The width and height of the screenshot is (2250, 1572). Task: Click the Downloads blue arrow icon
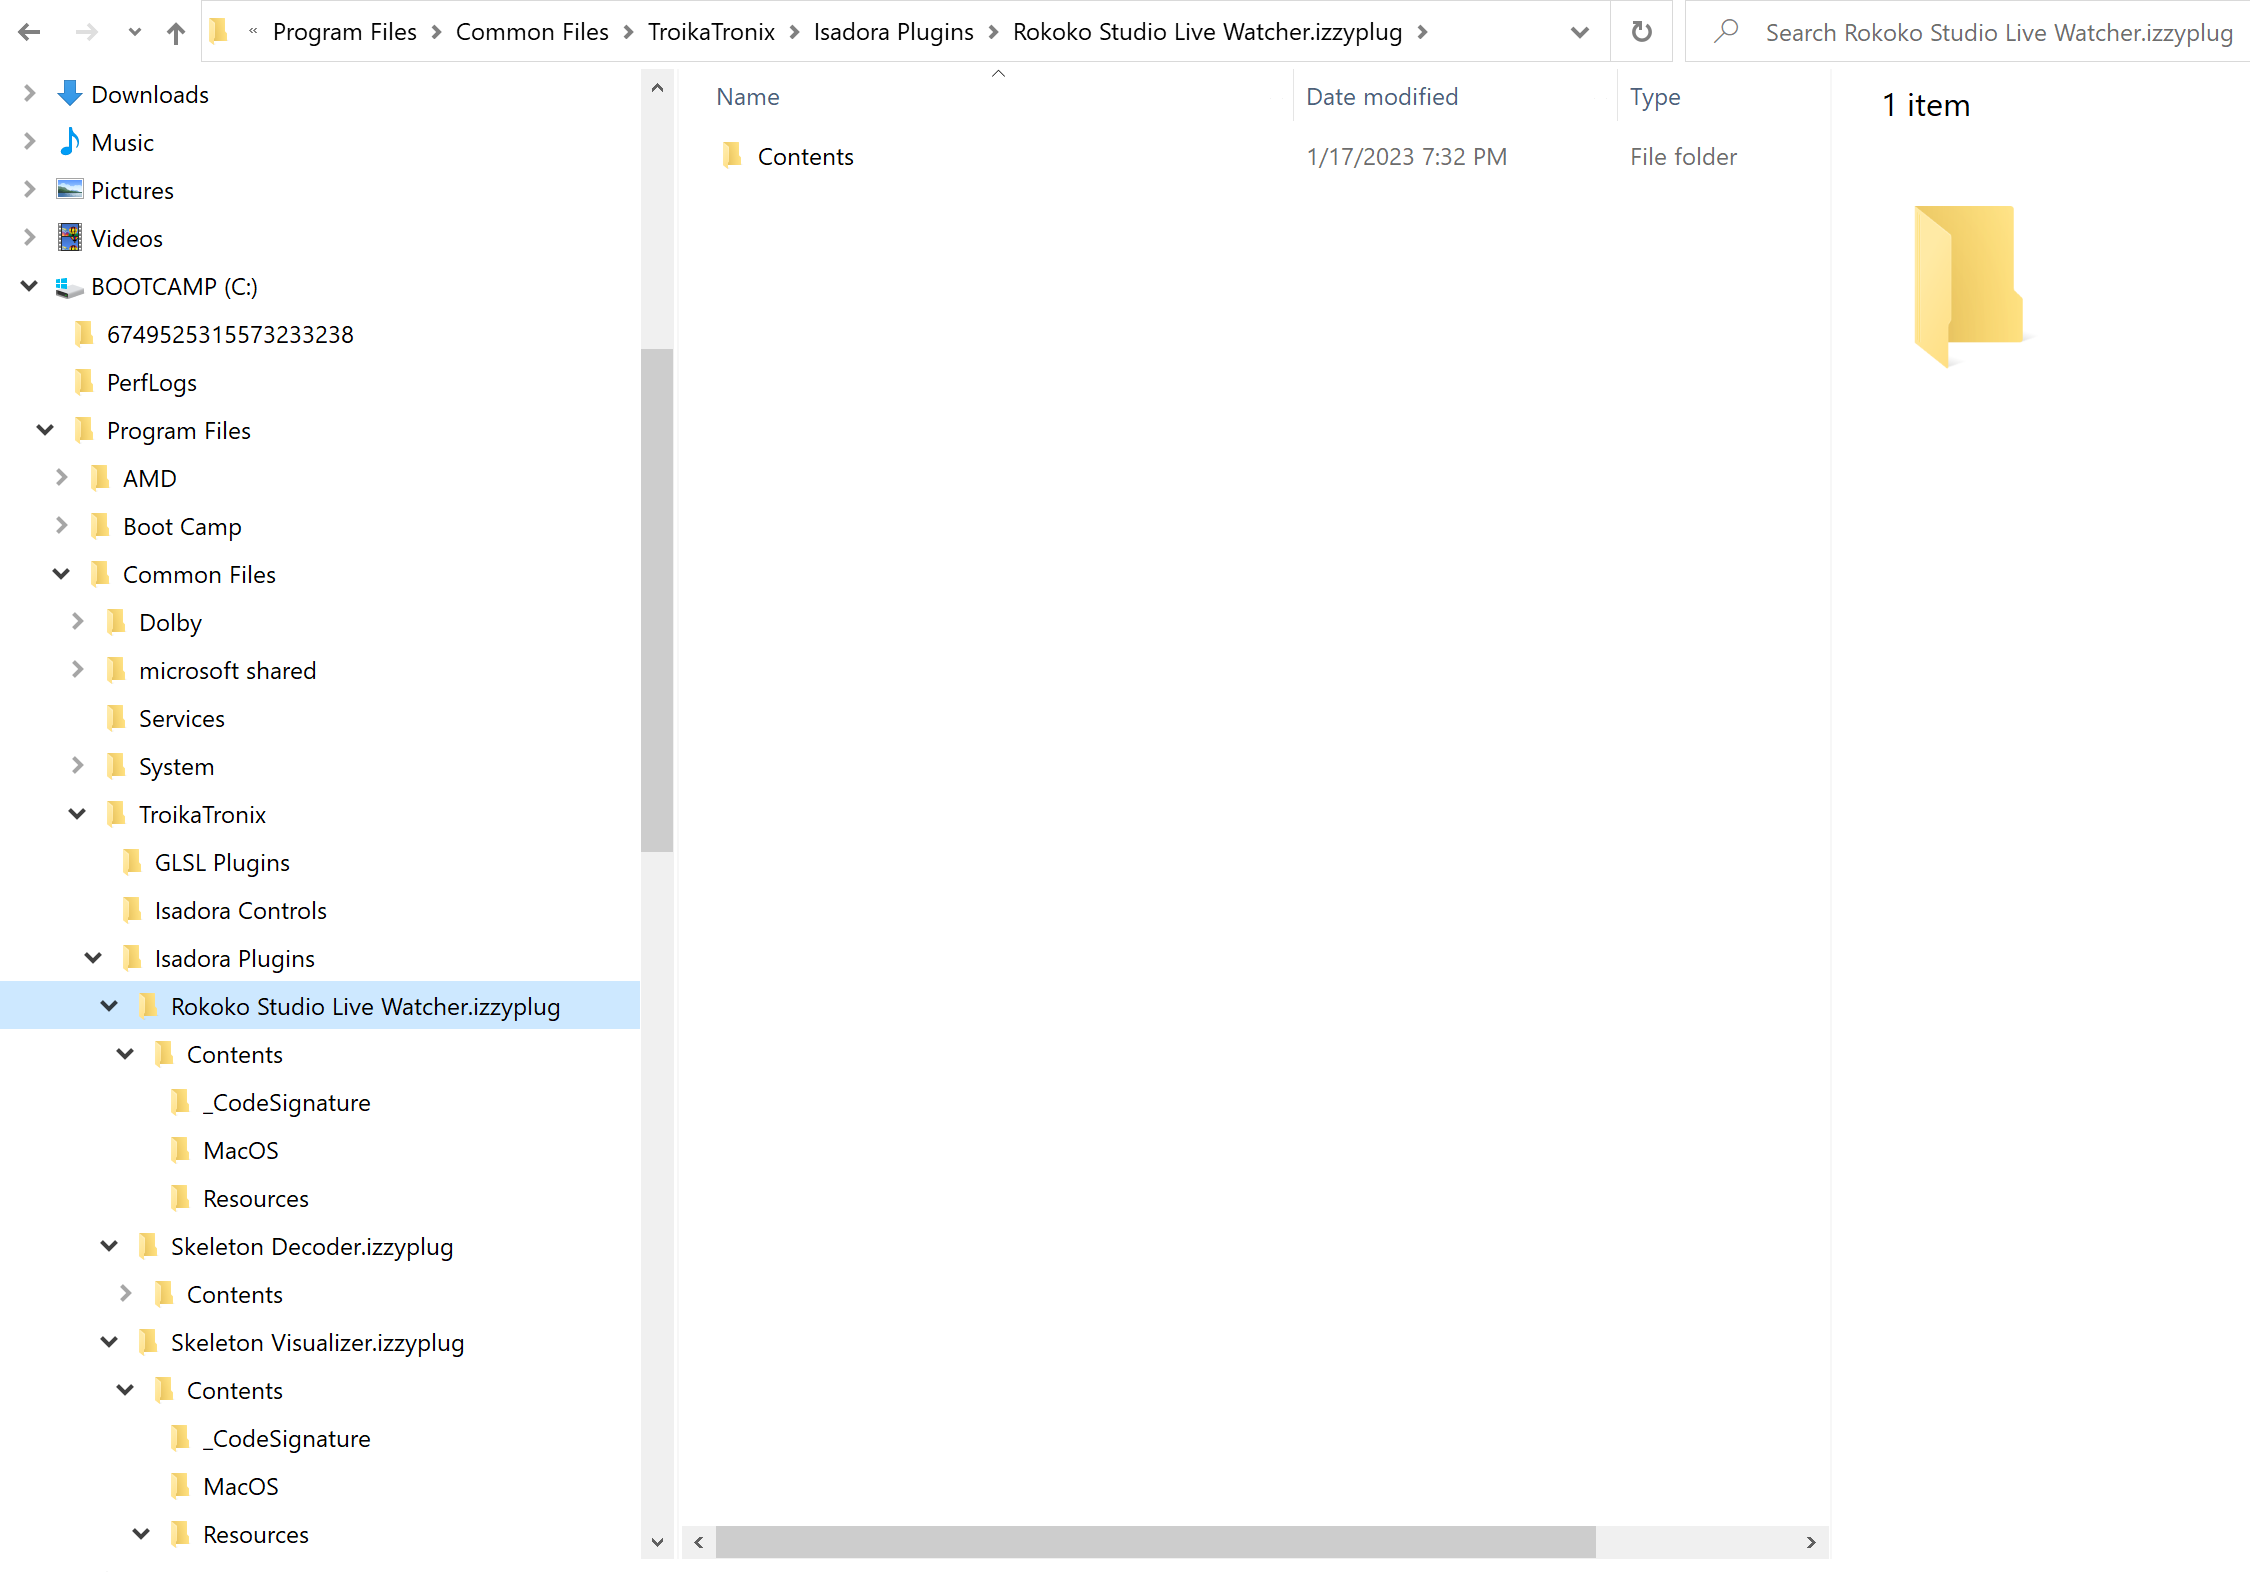(69, 93)
